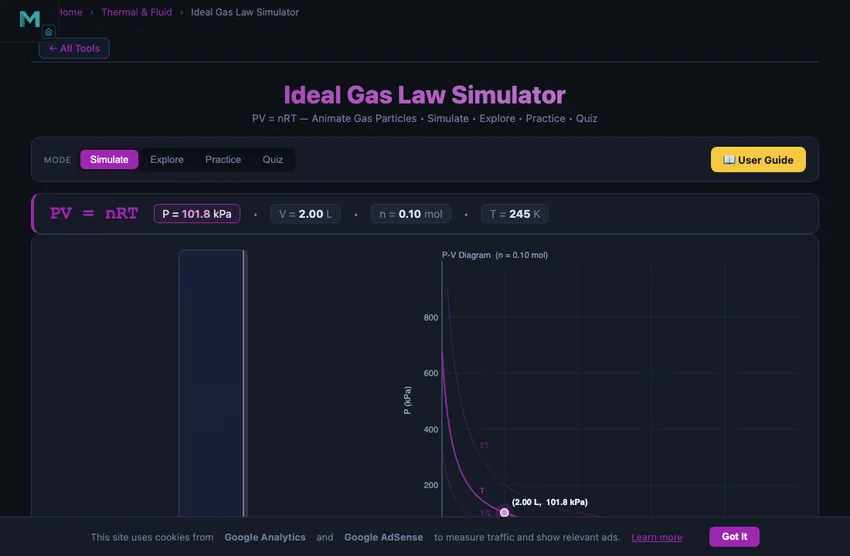This screenshot has width=850, height=556.
Task: Click the P (kPa) axis label
Action: 407,400
